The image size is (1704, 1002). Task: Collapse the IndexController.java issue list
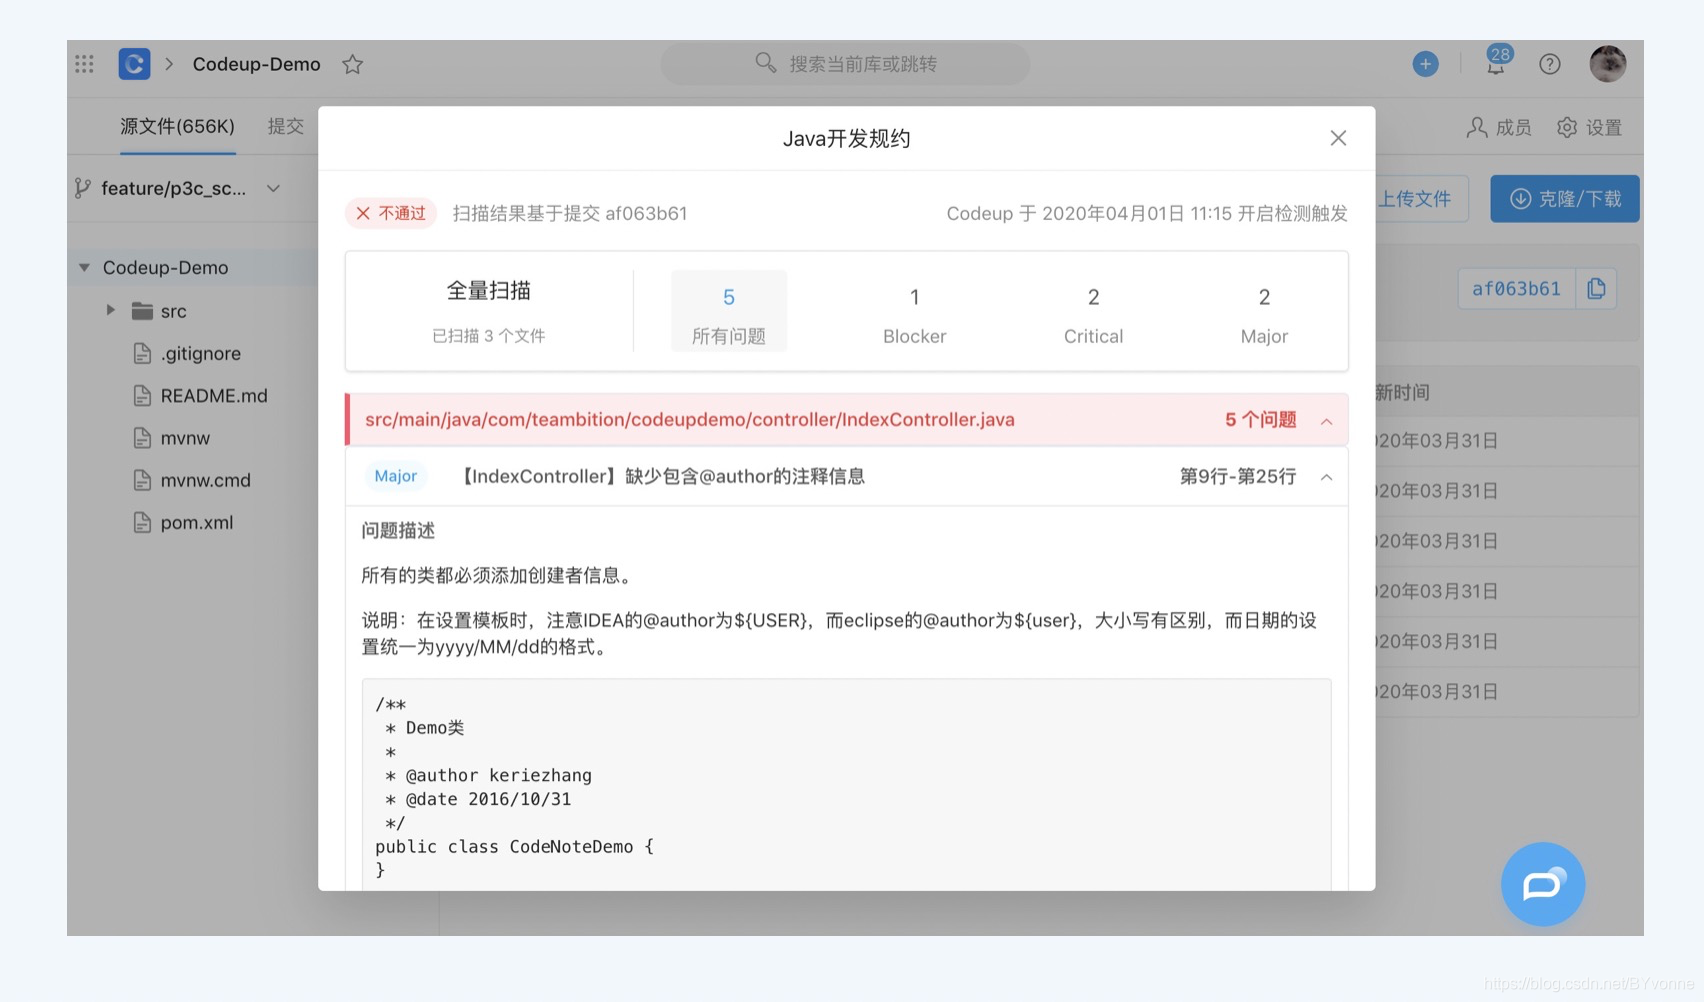[1328, 421]
